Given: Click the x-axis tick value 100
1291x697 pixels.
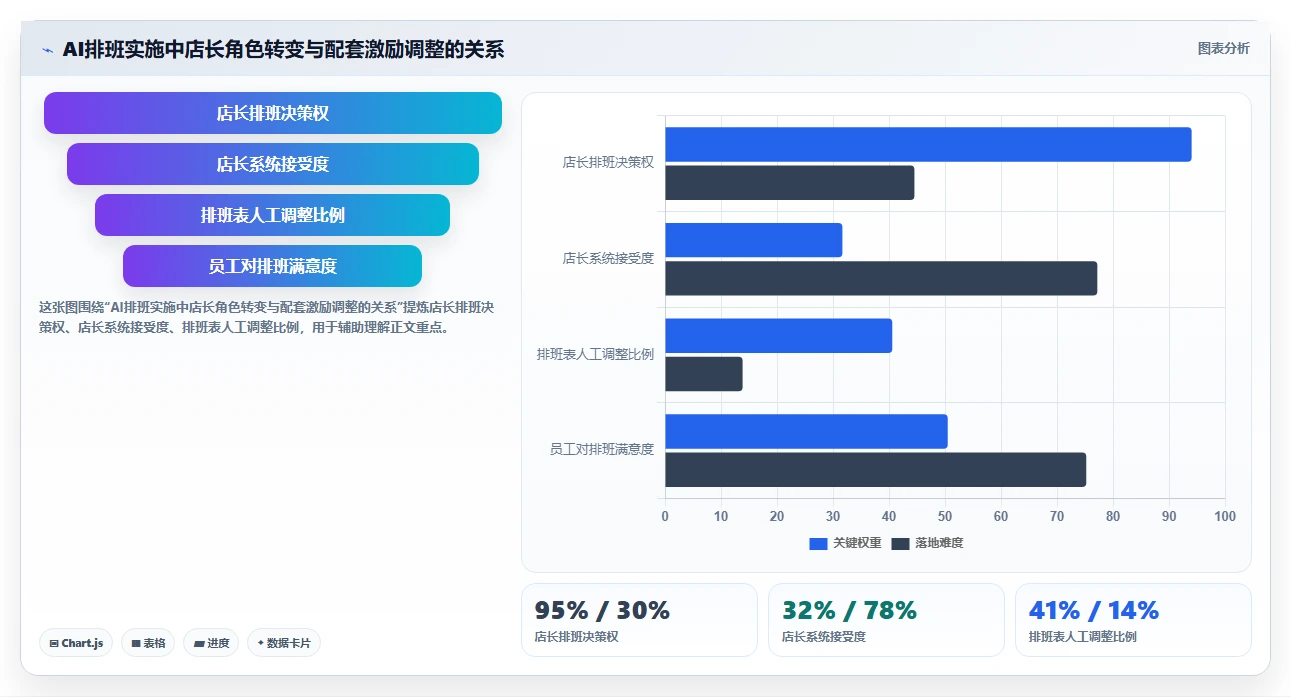Looking at the screenshot, I should pos(1225,516).
